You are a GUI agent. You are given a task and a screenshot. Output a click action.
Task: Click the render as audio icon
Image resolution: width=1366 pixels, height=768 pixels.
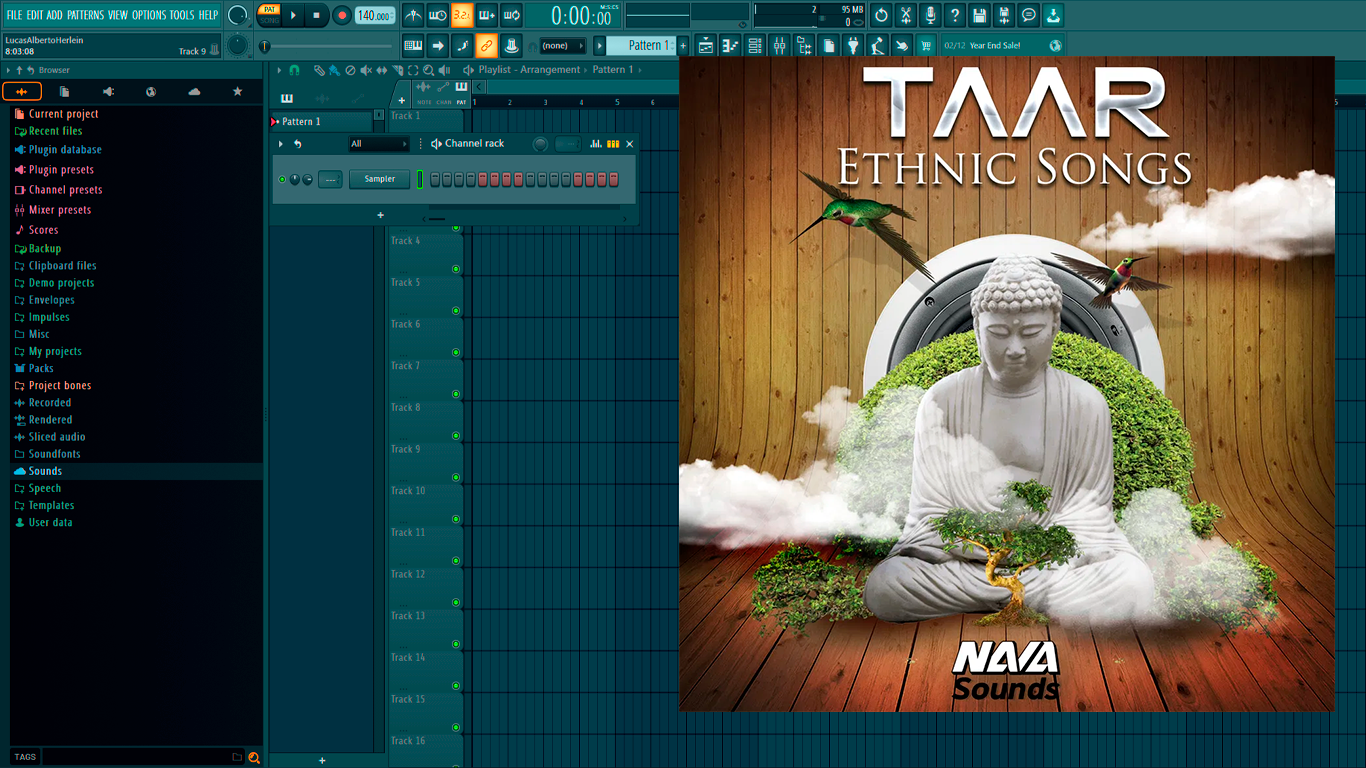click(1004, 15)
